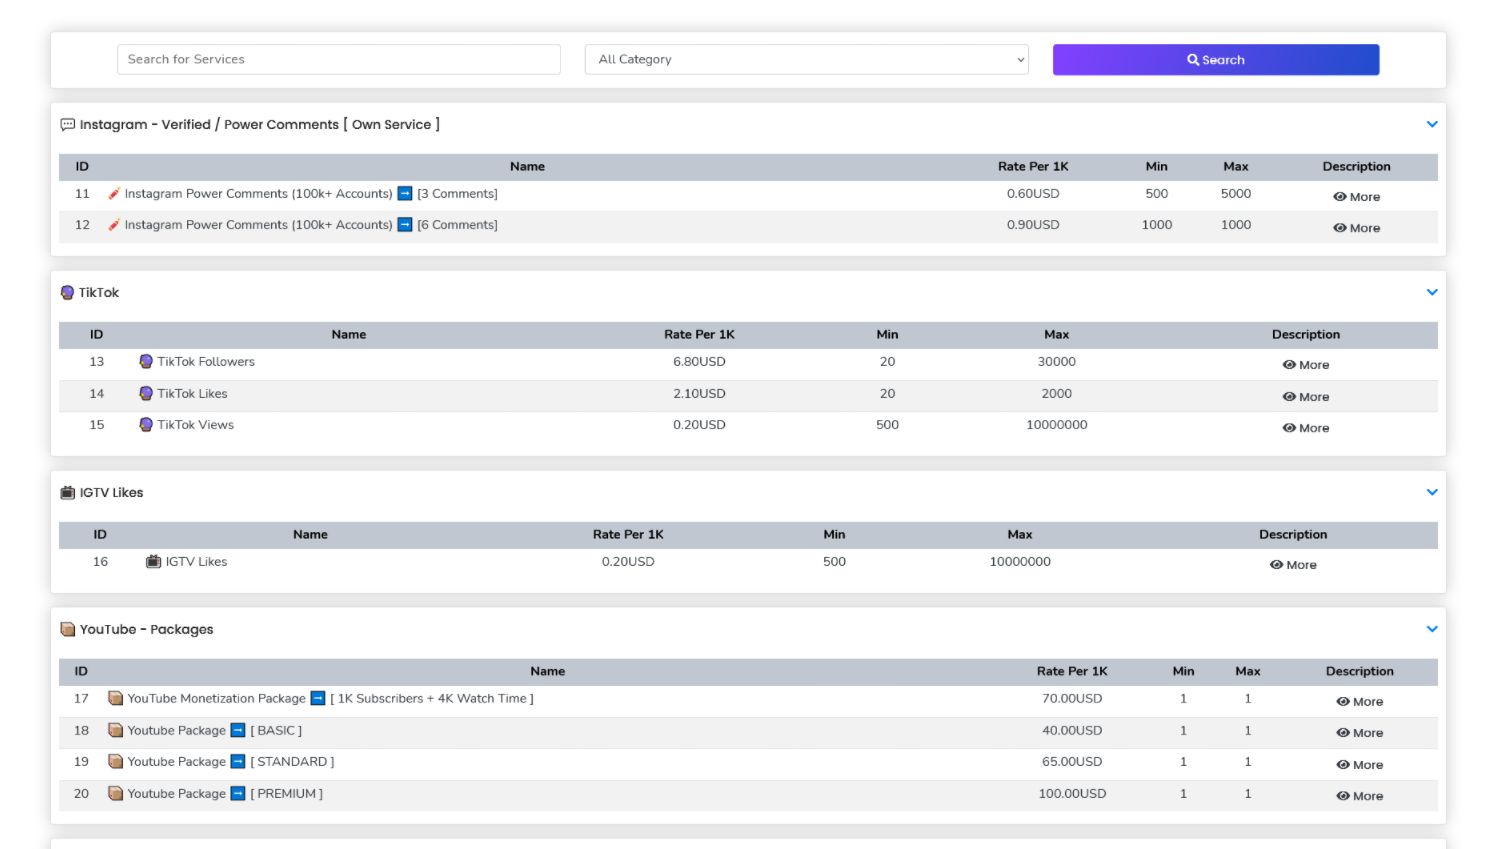Click the firecracker icon in service row 11

click(114, 194)
